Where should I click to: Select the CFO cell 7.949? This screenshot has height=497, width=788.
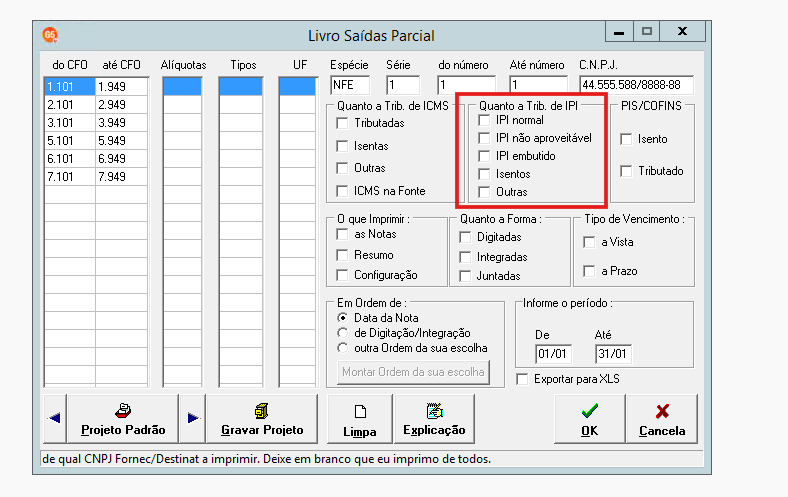pyautogui.click(x=122, y=177)
